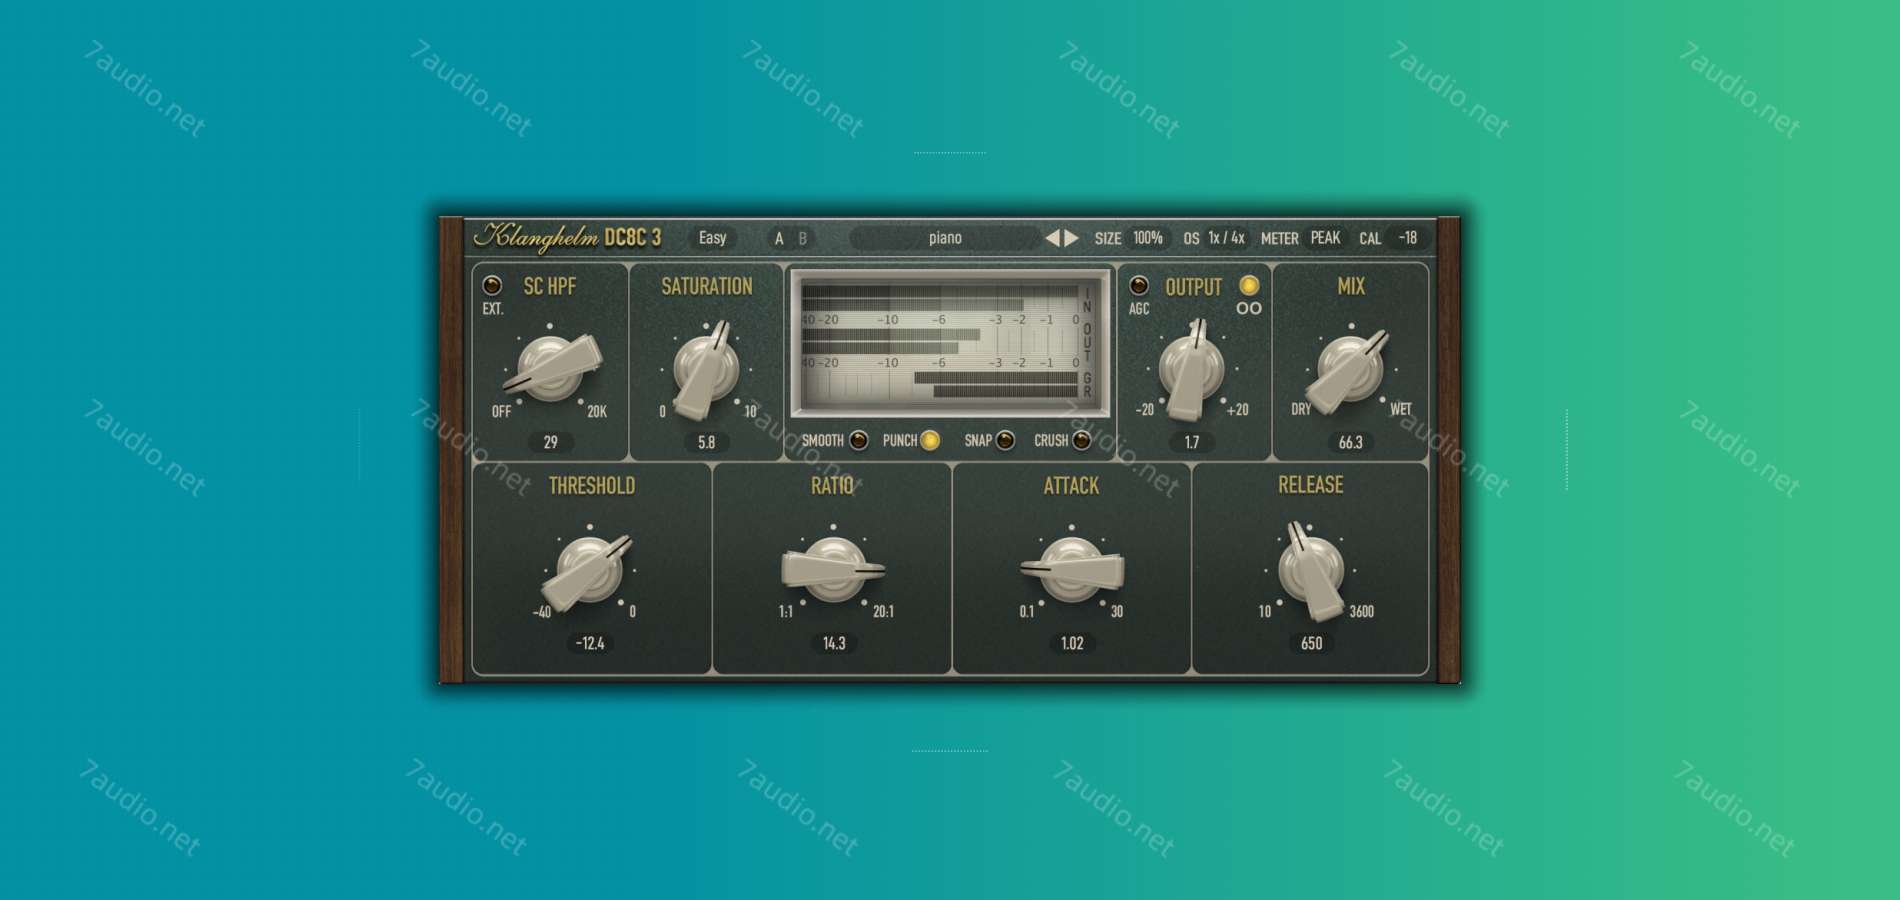The width and height of the screenshot is (1900, 900).
Task: Click the 20:1 ratio maximum label
Action: point(883,612)
